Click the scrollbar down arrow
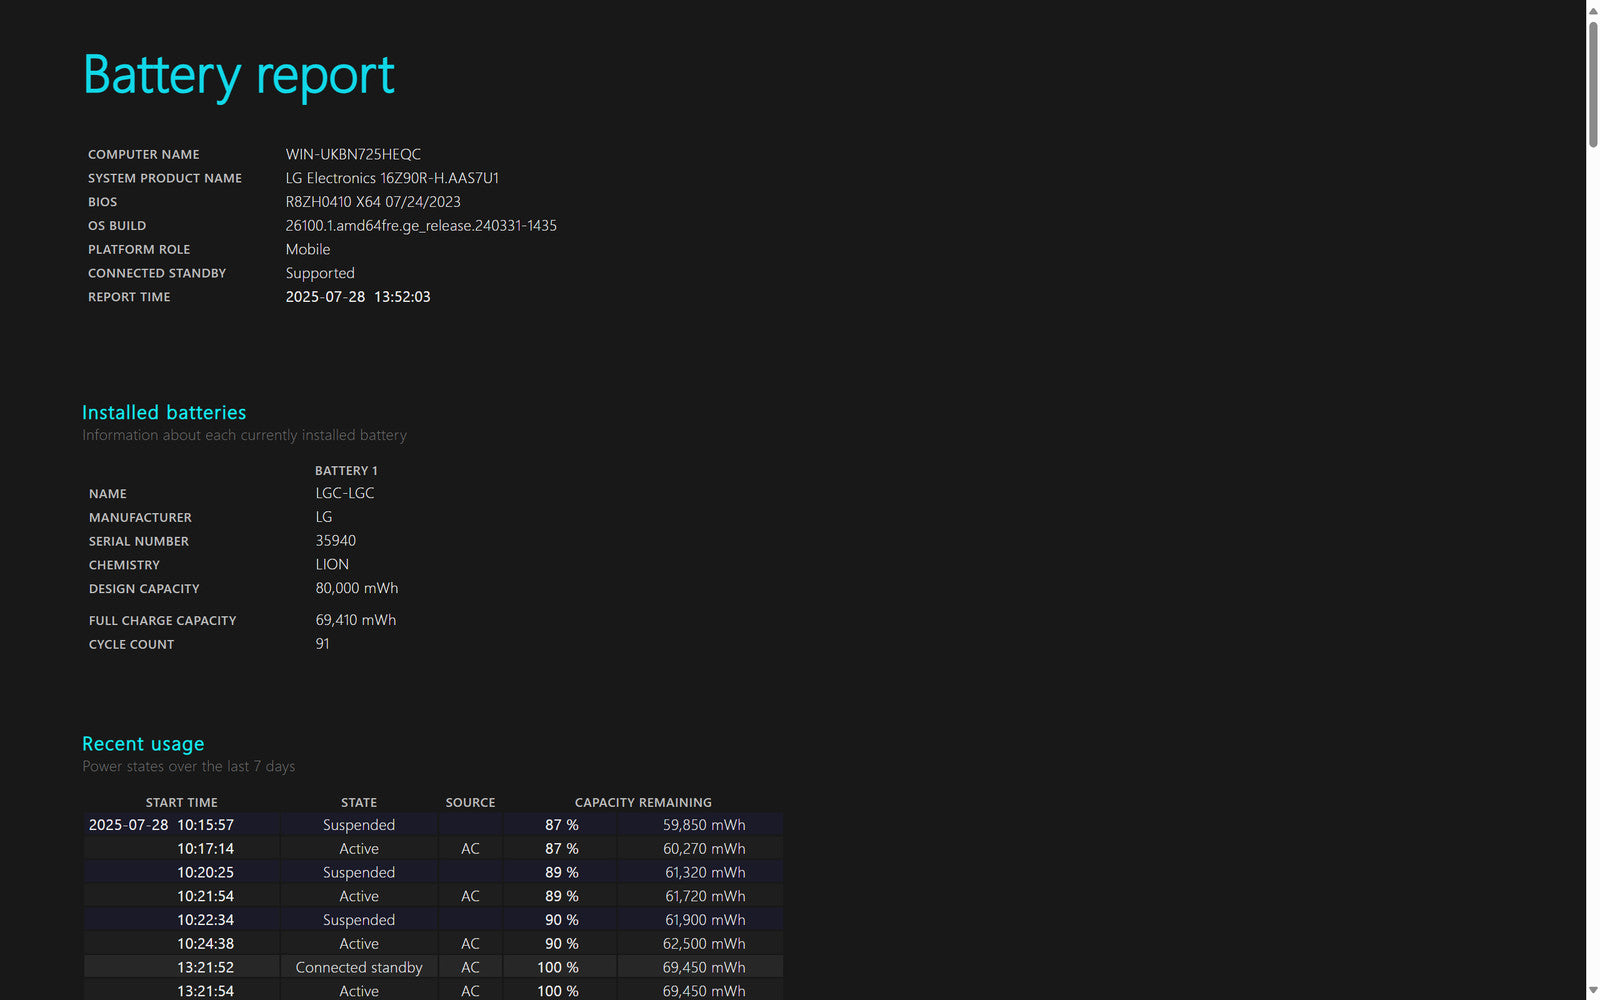This screenshot has height=1000, width=1600. pyautogui.click(x=1593, y=990)
